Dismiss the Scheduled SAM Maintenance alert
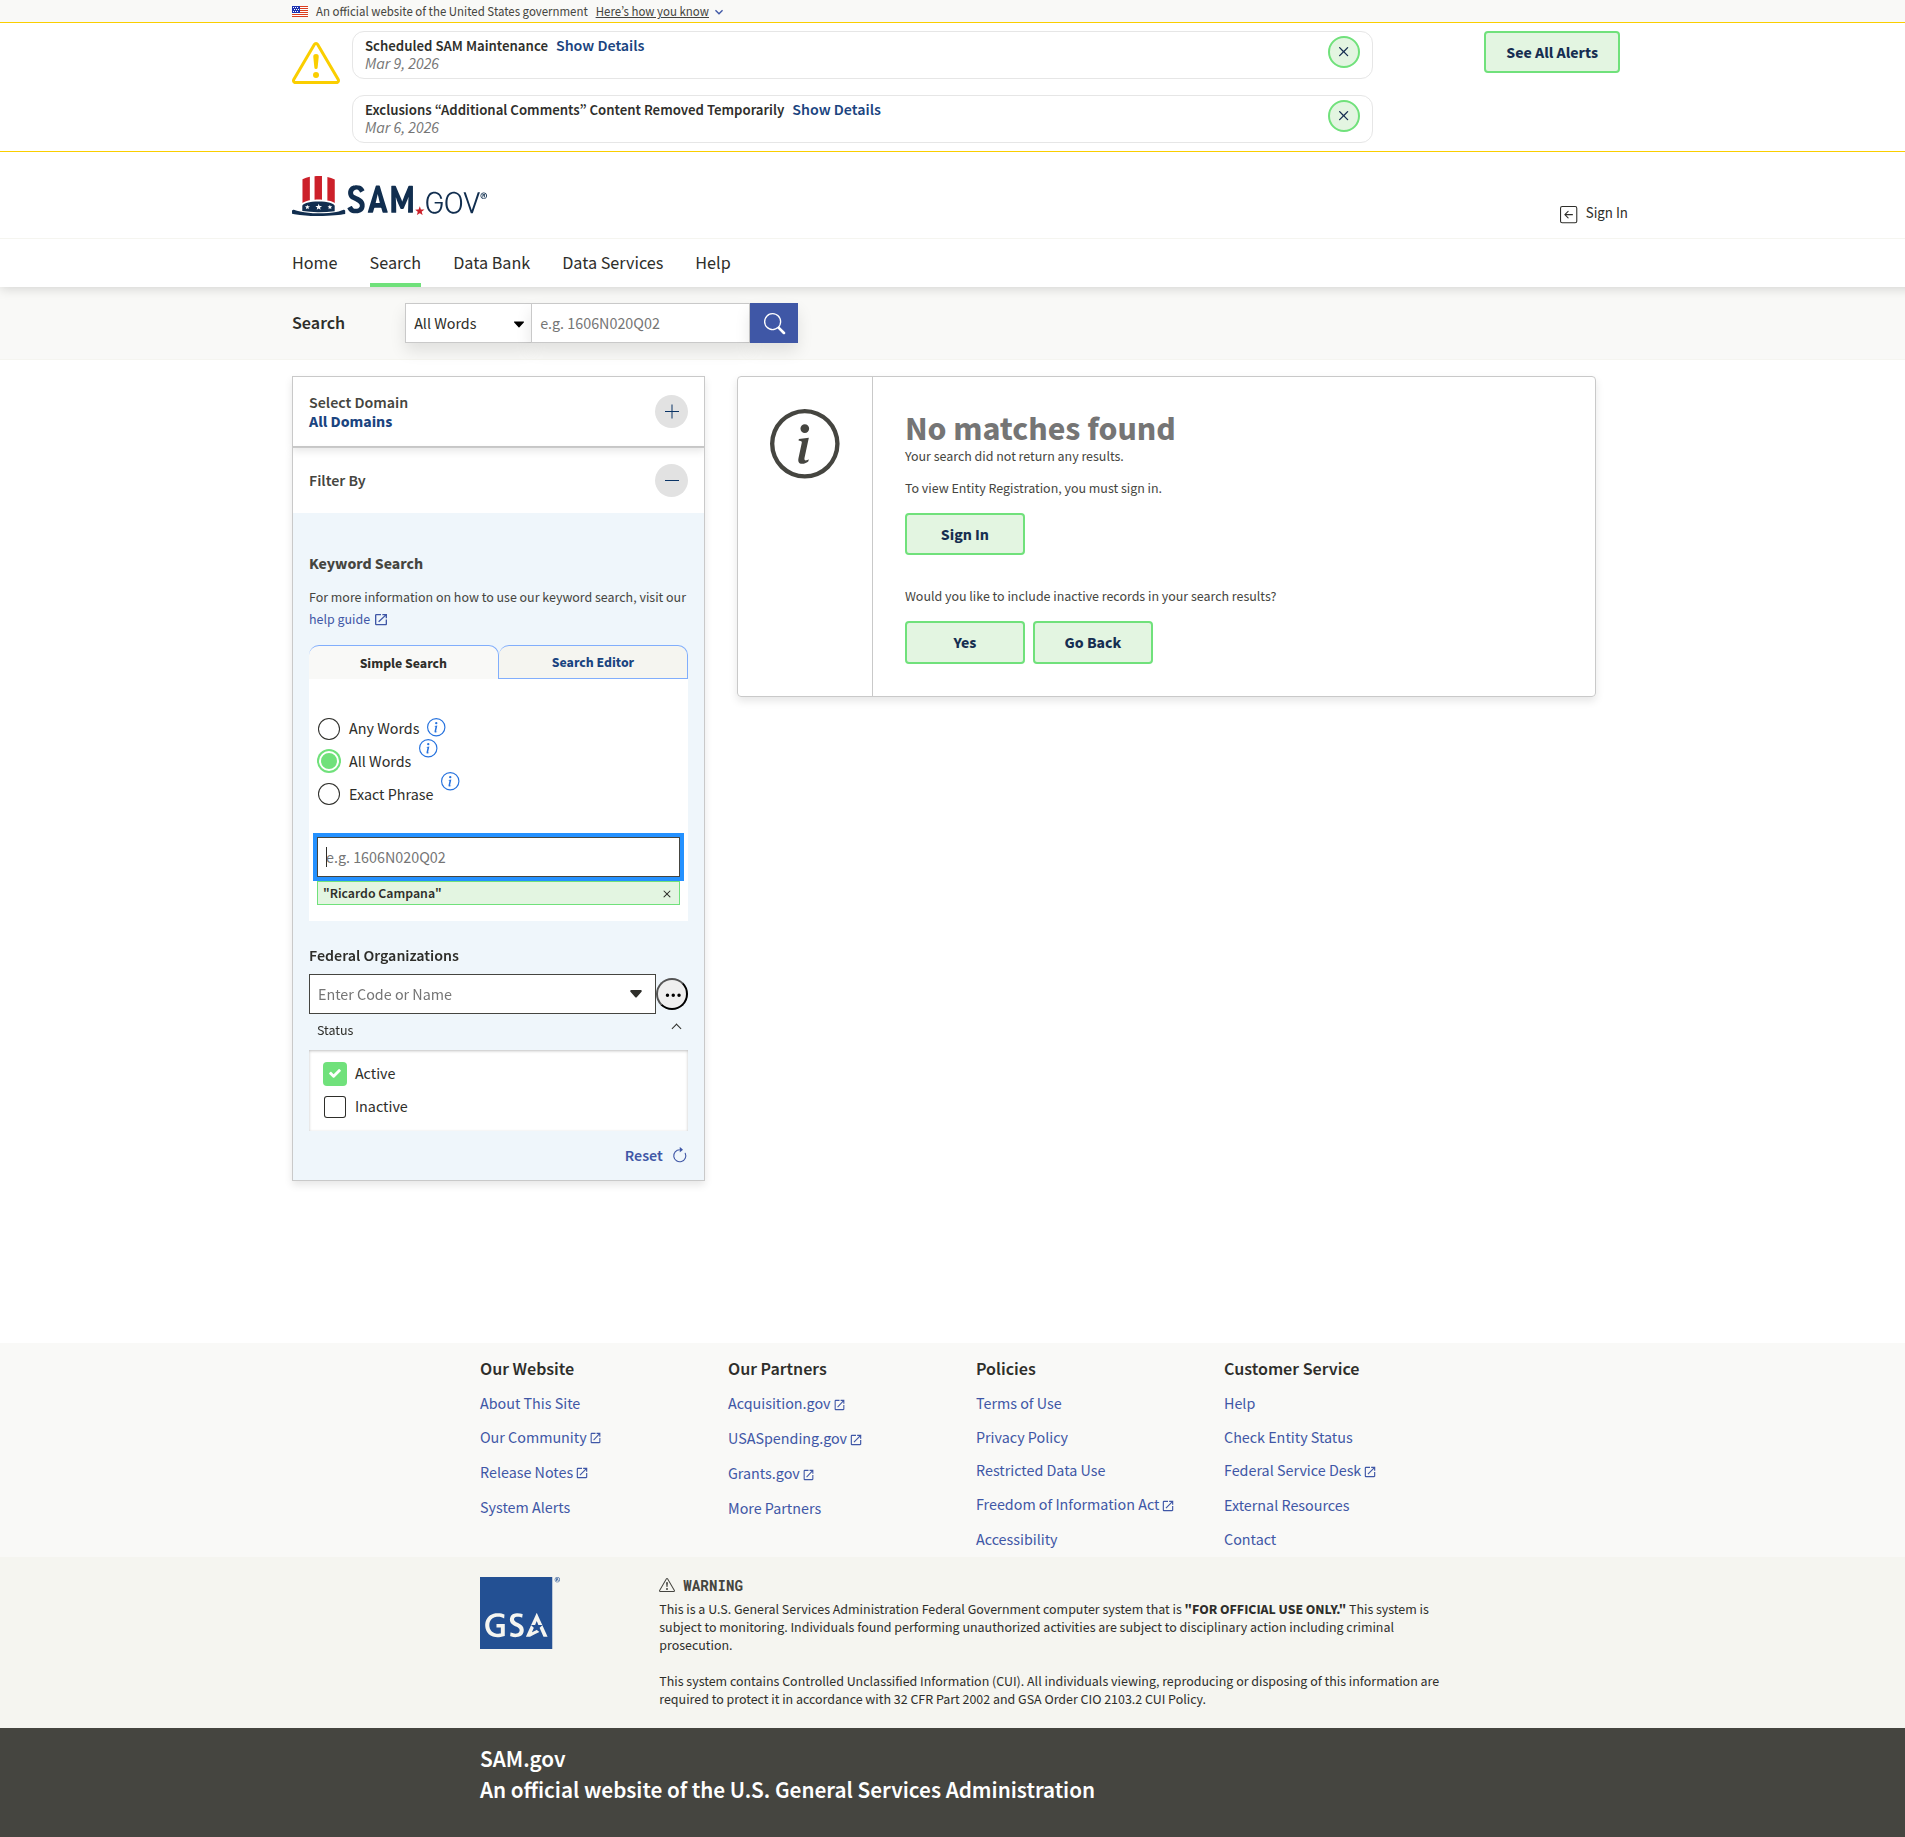Image resolution: width=1905 pixels, height=1837 pixels. pyautogui.click(x=1343, y=52)
